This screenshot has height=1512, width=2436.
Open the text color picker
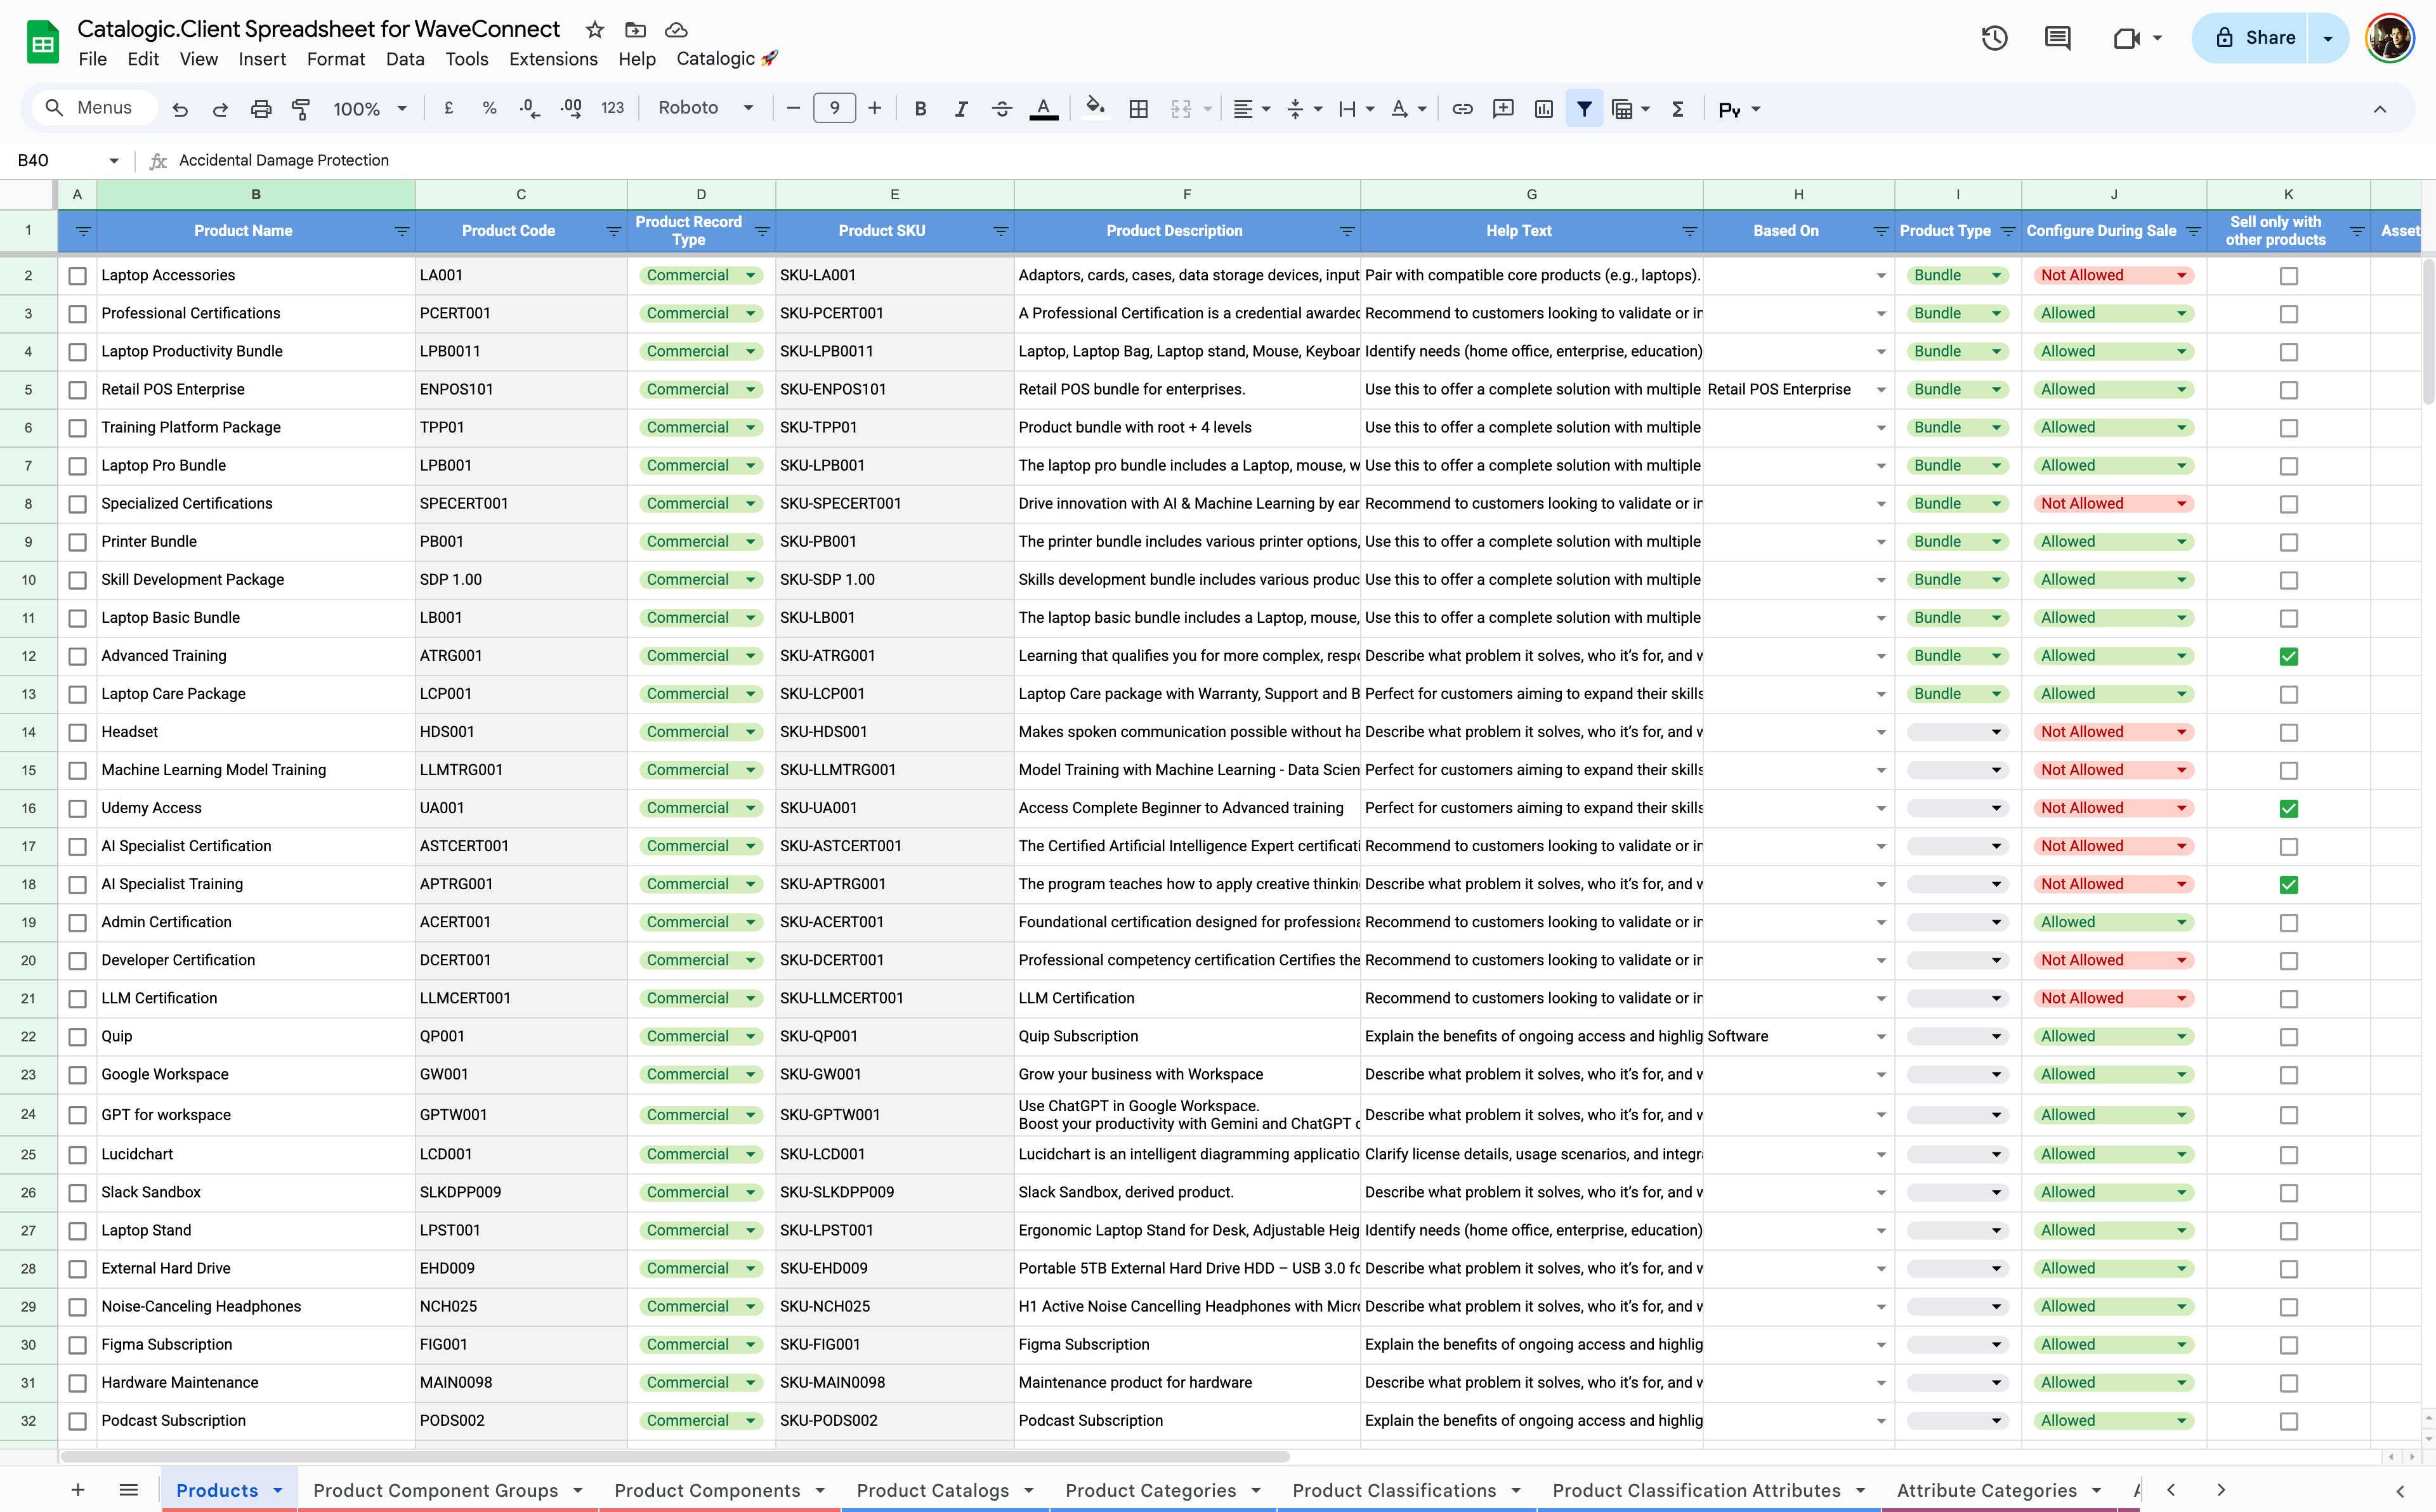(x=1043, y=109)
